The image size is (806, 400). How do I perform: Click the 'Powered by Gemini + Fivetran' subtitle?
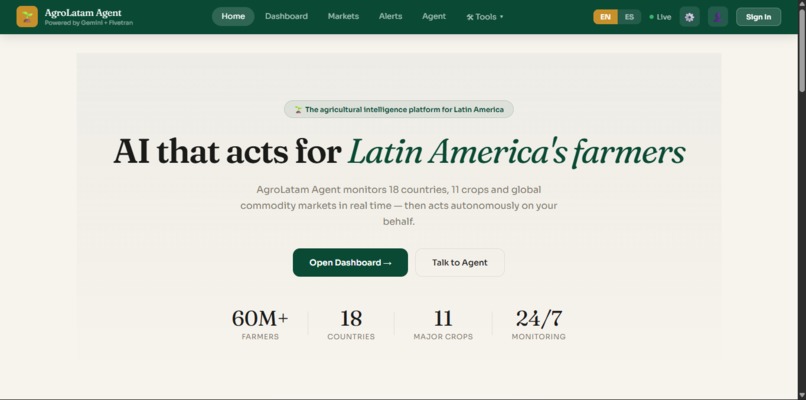[88, 23]
